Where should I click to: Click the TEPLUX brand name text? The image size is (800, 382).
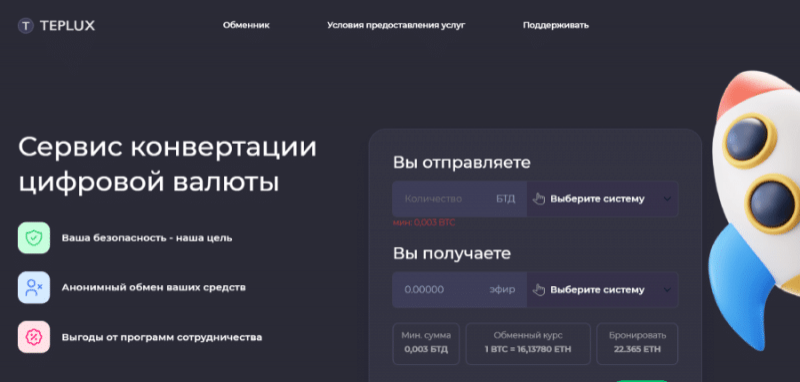pos(67,26)
